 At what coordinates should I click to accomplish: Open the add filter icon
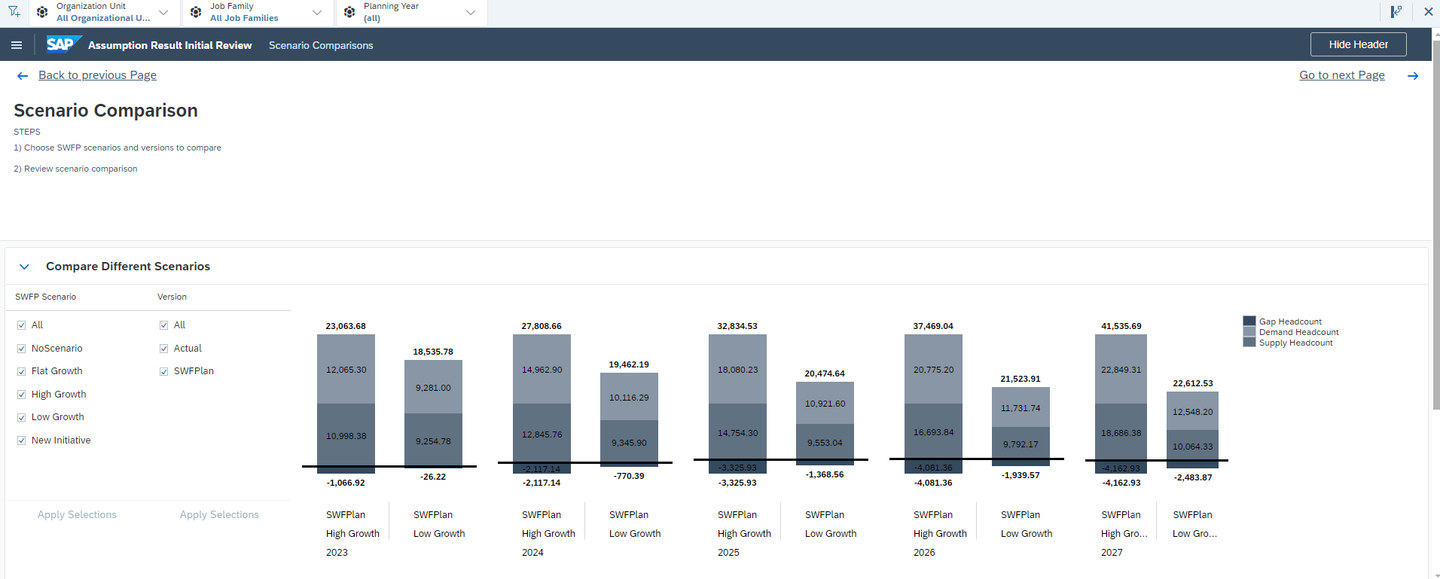(x=14, y=12)
